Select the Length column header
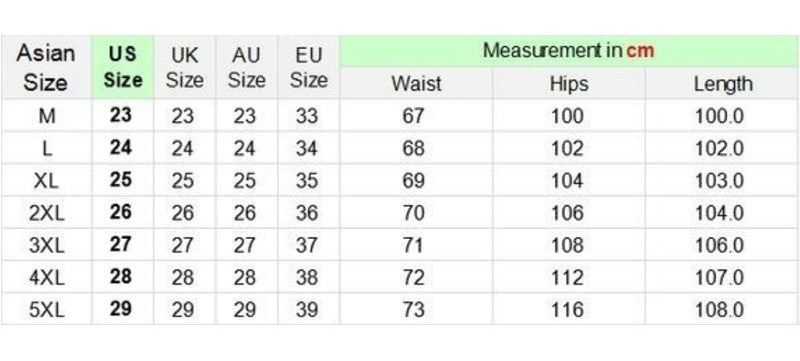Screen dimensions: 800x361 (721, 84)
